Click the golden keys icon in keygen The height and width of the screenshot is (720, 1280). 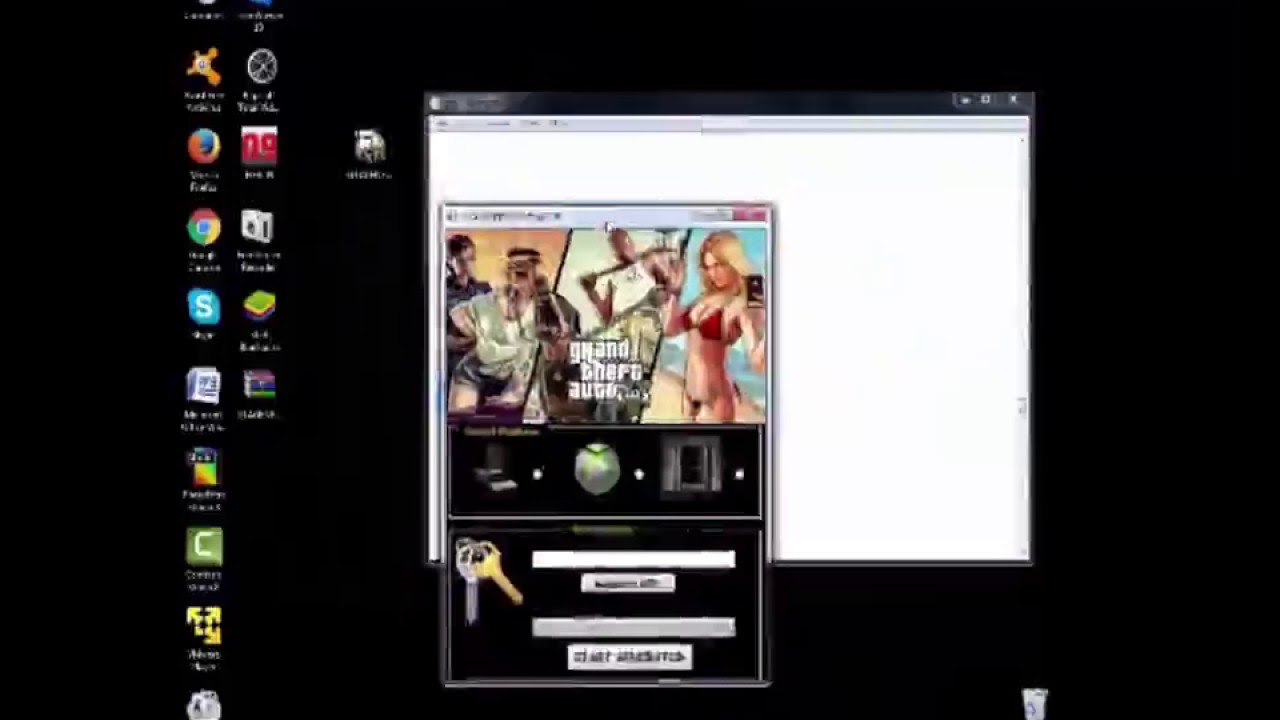tap(487, 580)
